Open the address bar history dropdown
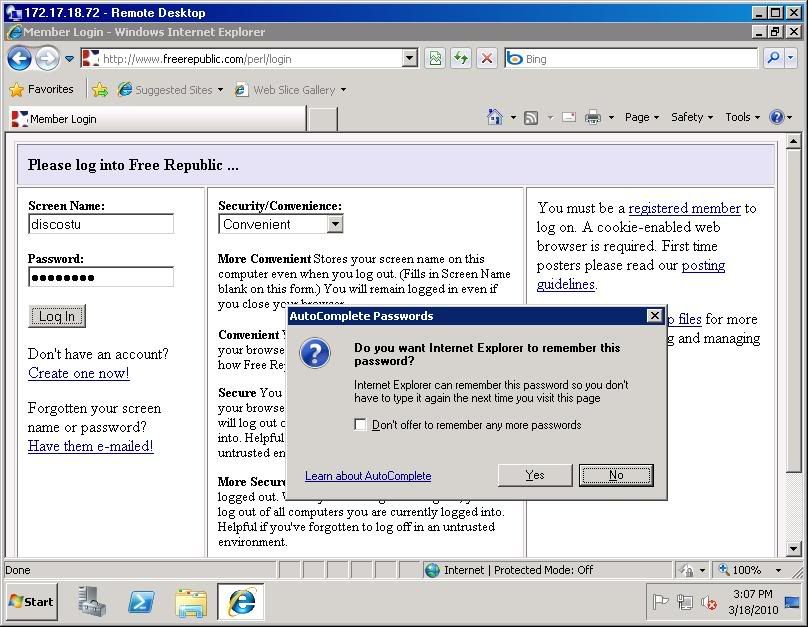Viewport: 808px width, 627px height. click(x=410, y=58)
